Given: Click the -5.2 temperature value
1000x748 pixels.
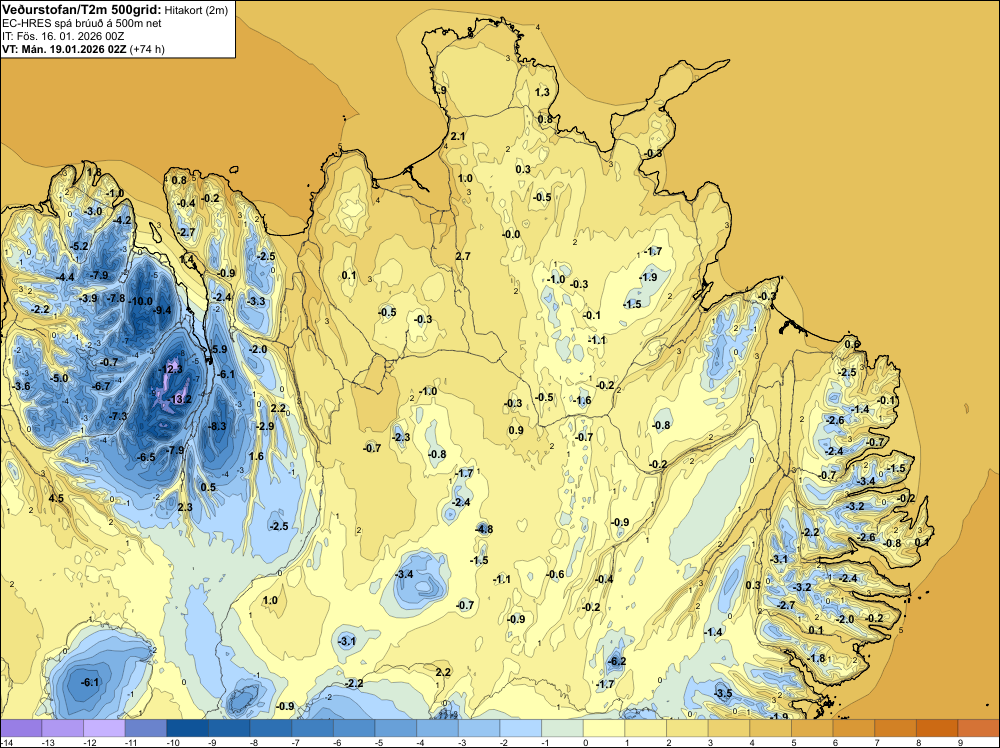Looking at the screenshot, I should (x=80, y=246).
